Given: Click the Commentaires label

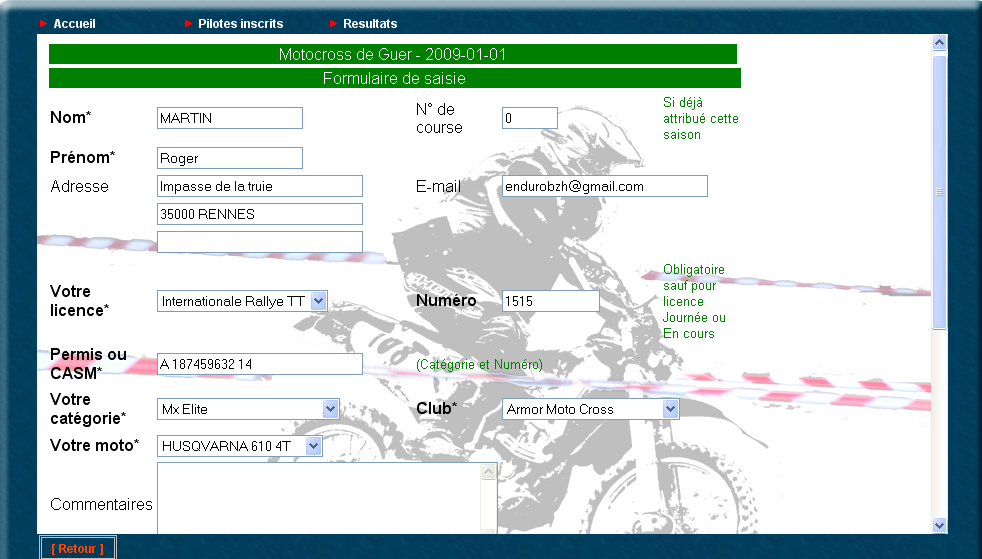Looking at the screenshot, I should [x=101, y=505].
